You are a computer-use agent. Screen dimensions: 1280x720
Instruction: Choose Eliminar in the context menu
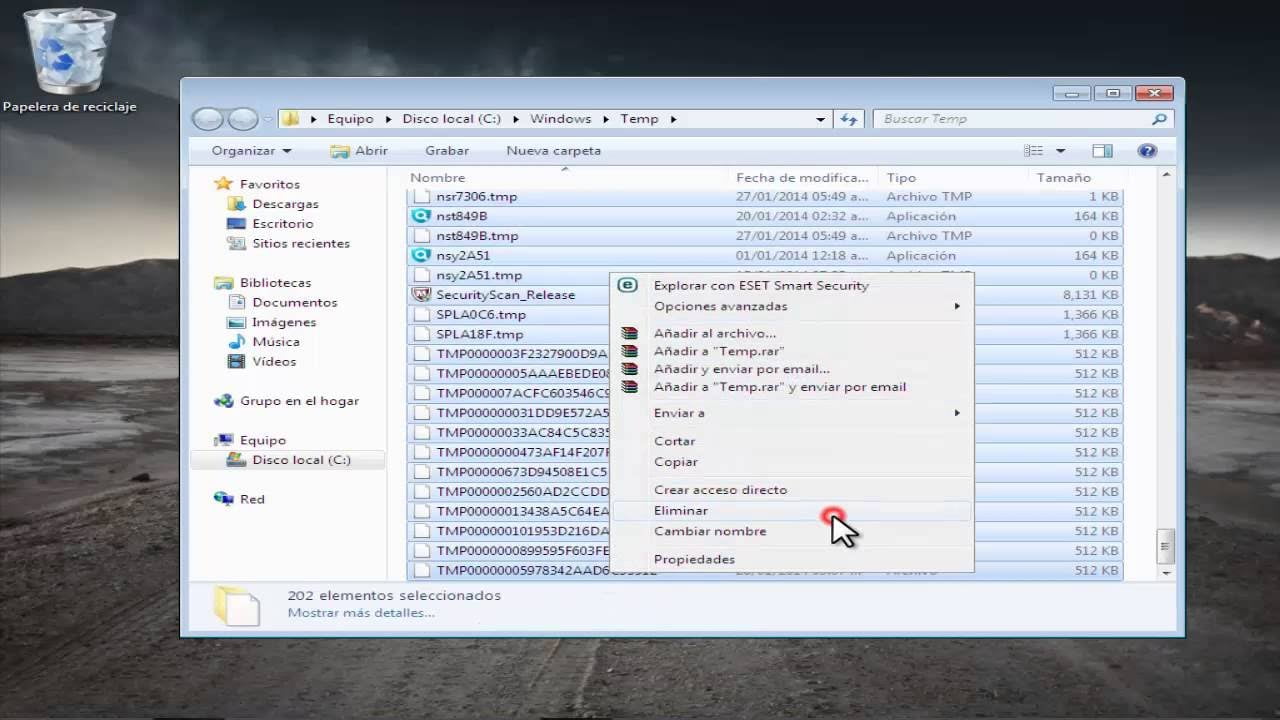[791, 511]
